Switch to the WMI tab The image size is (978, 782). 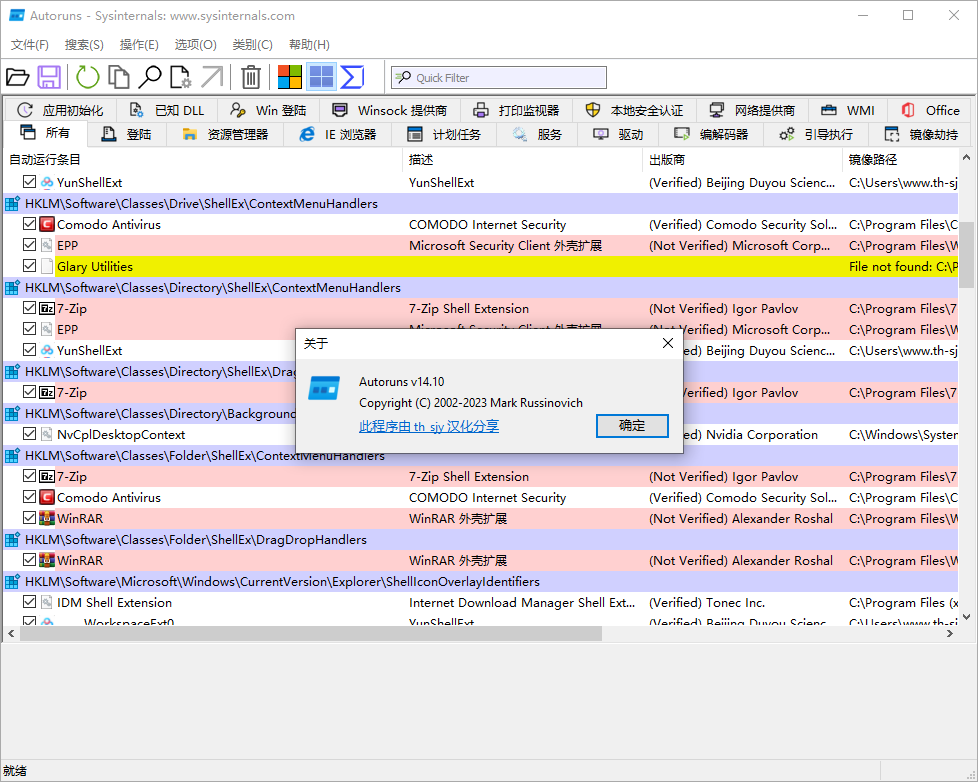click(848, 110)
